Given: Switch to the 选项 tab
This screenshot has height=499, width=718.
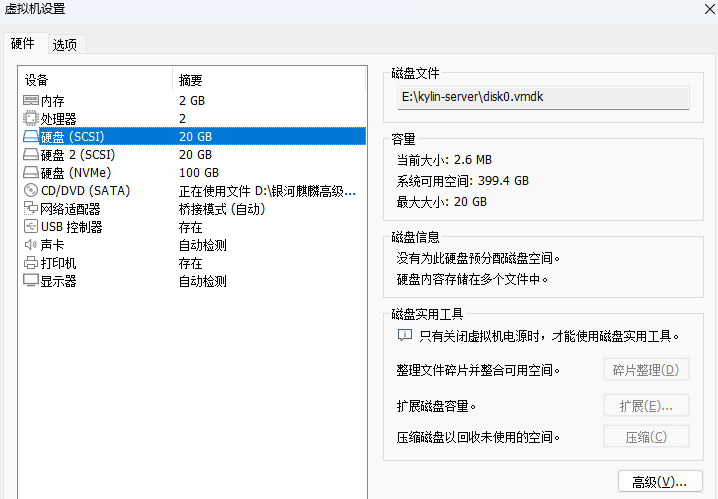Looking at the screenshot, I should [65, 44].
